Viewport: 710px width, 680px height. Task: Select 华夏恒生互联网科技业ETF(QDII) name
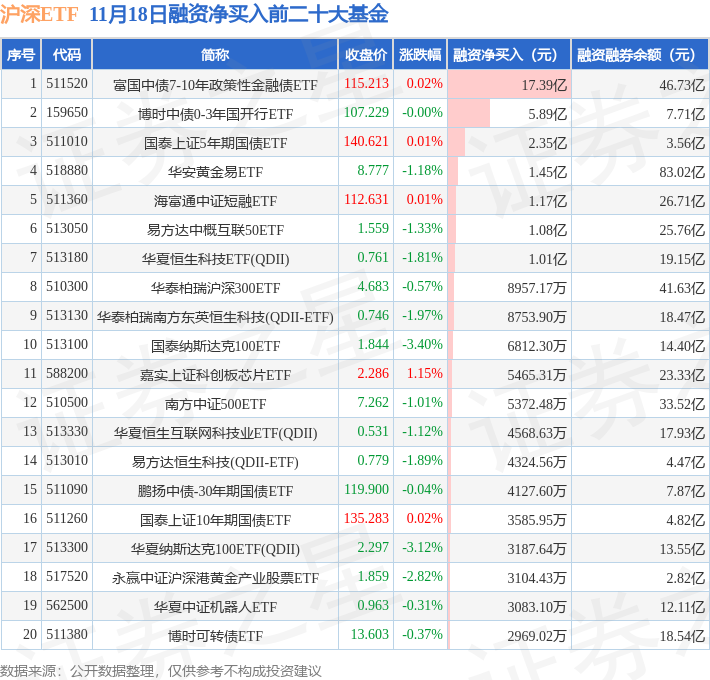pos(215,433)
